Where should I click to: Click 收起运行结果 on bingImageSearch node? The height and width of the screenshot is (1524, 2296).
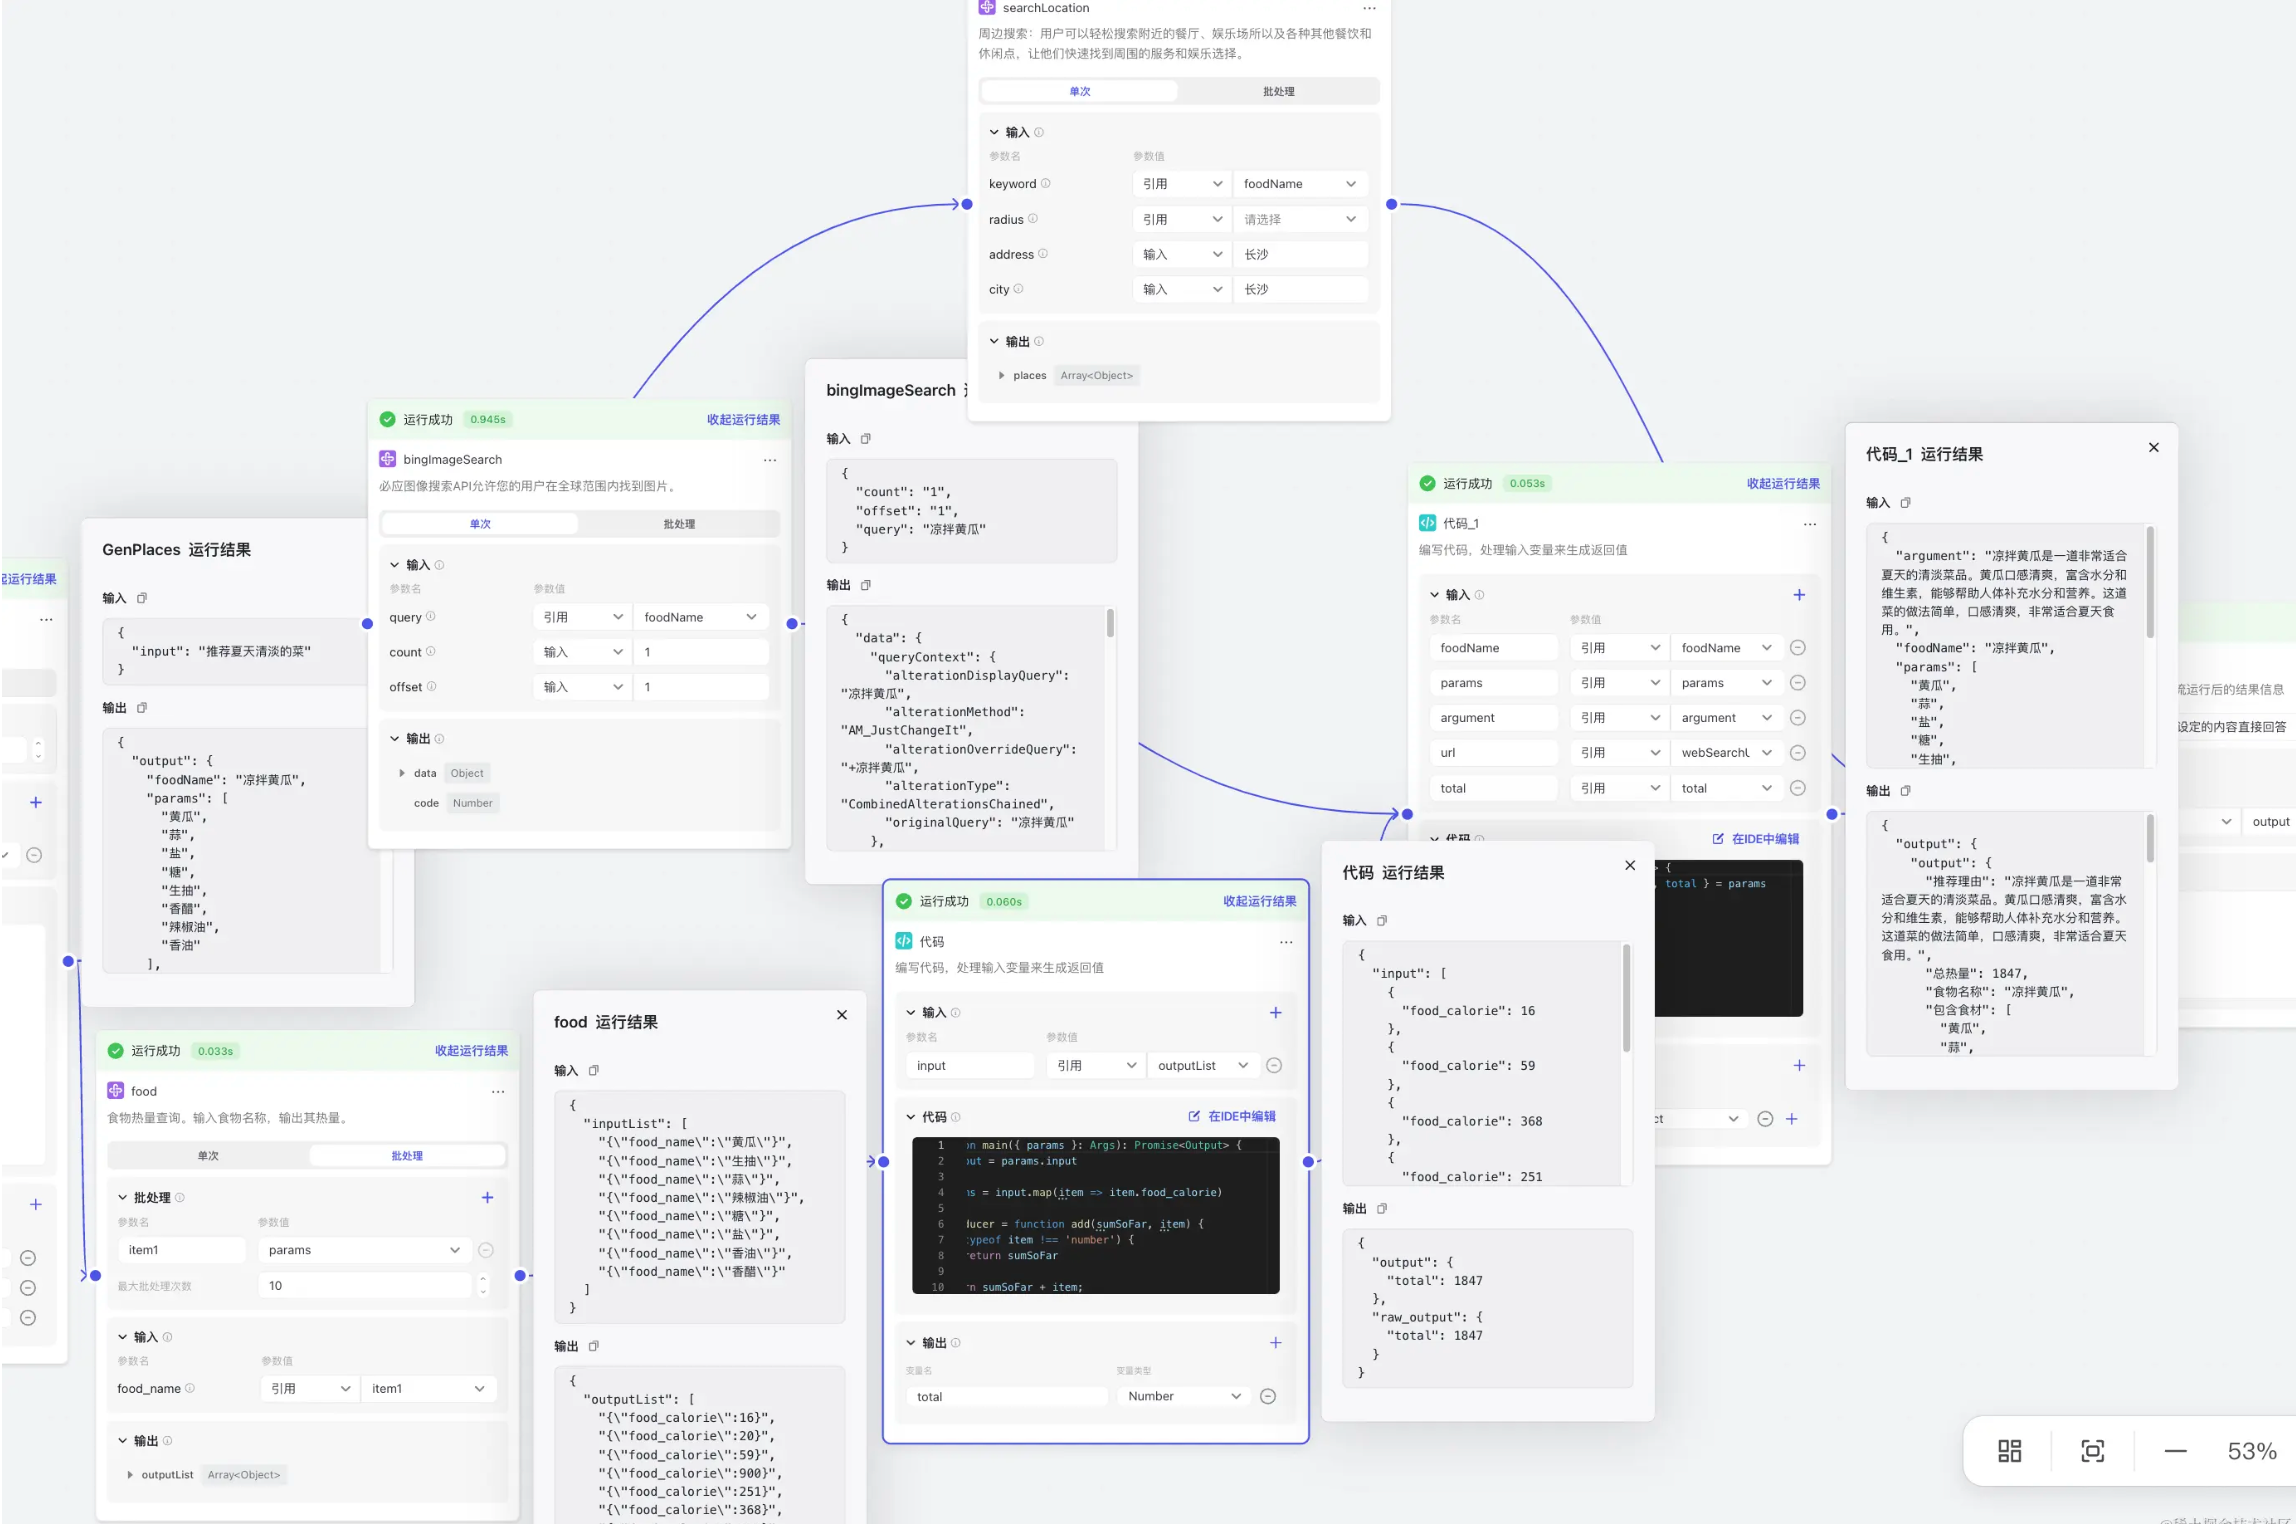[743, 420]
